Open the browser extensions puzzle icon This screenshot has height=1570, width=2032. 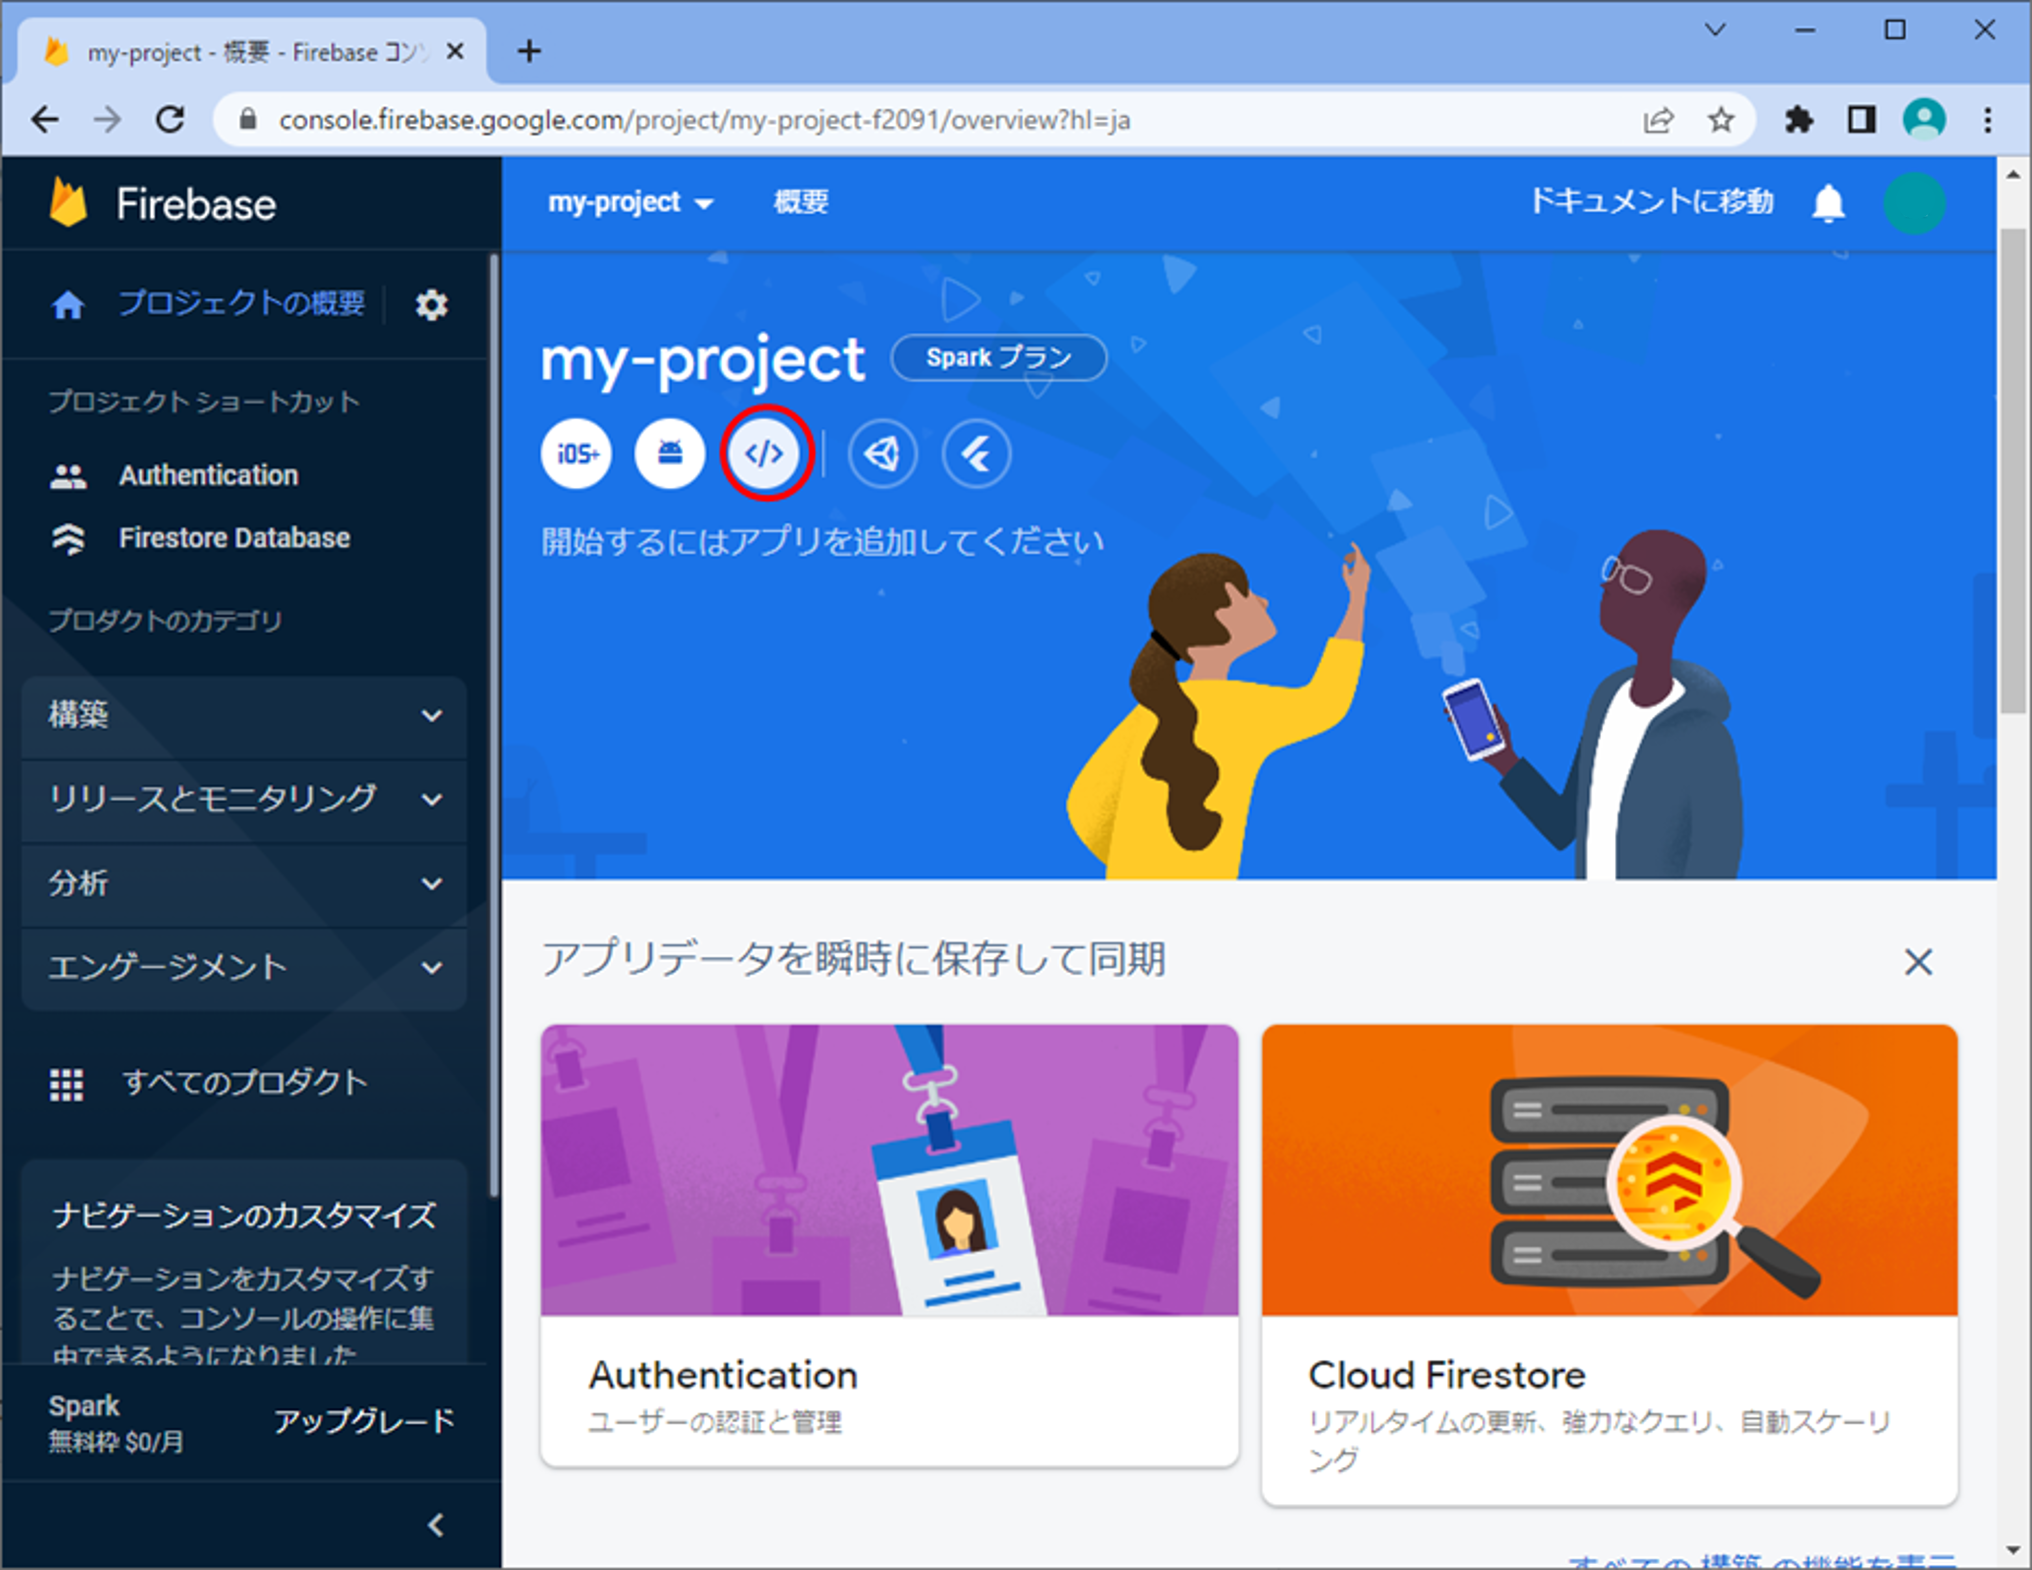click(x=1799, y=120)
